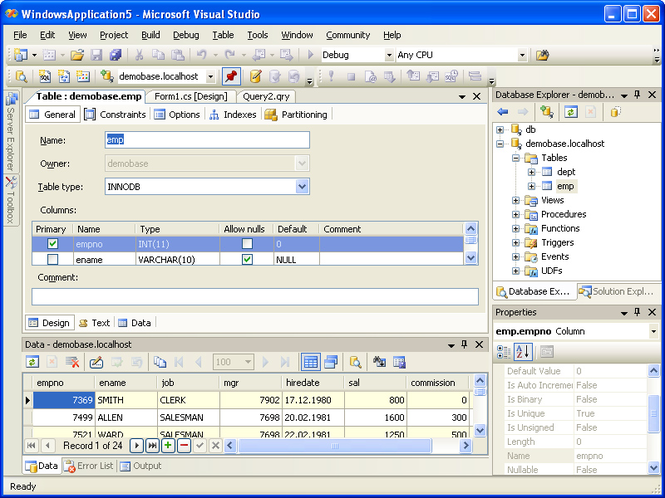The image size is (665, 498).
Task: Click the green plus add record button
Action: [x=168, y=445]
